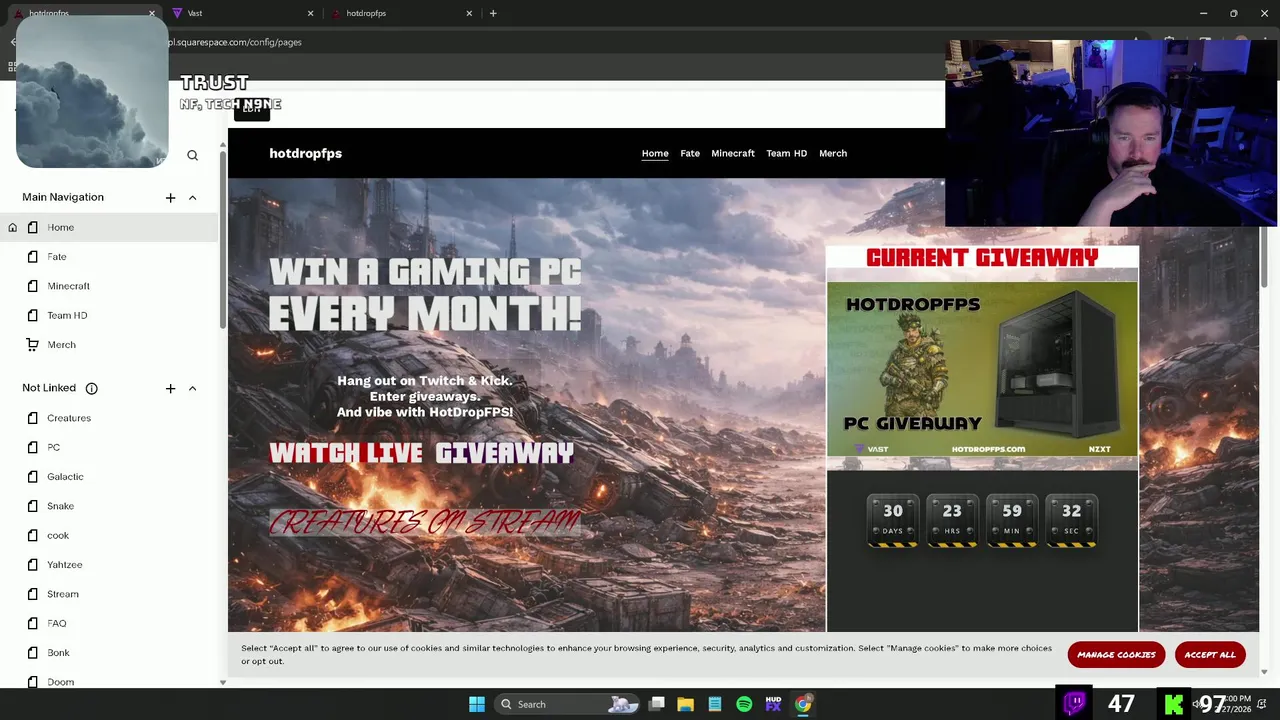Add a page to Not Linked section

170,388
